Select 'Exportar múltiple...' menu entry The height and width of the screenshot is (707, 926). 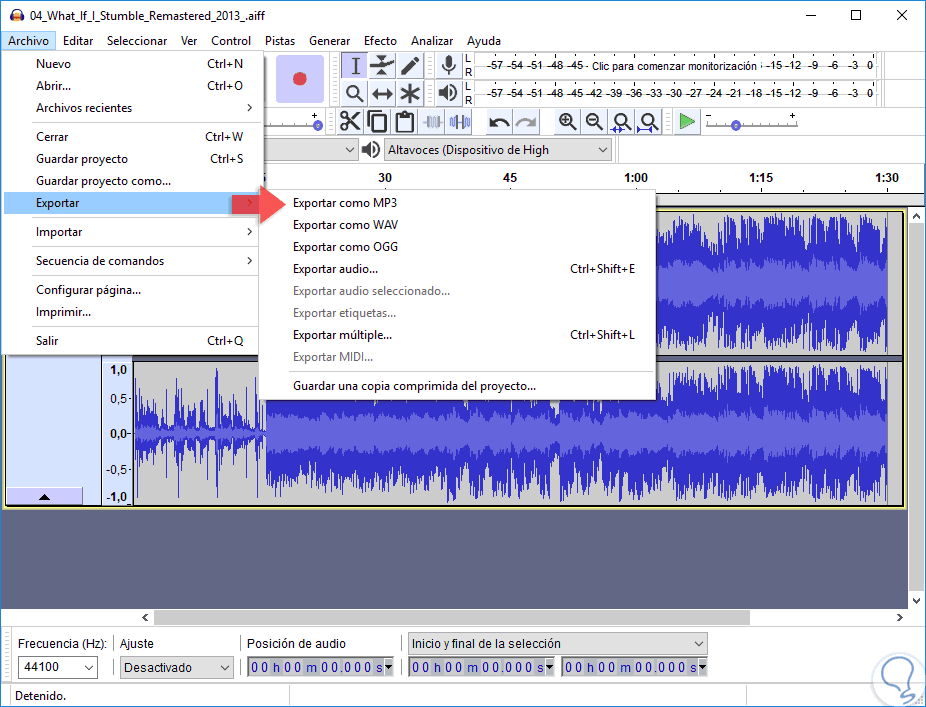tap(342, 335)
